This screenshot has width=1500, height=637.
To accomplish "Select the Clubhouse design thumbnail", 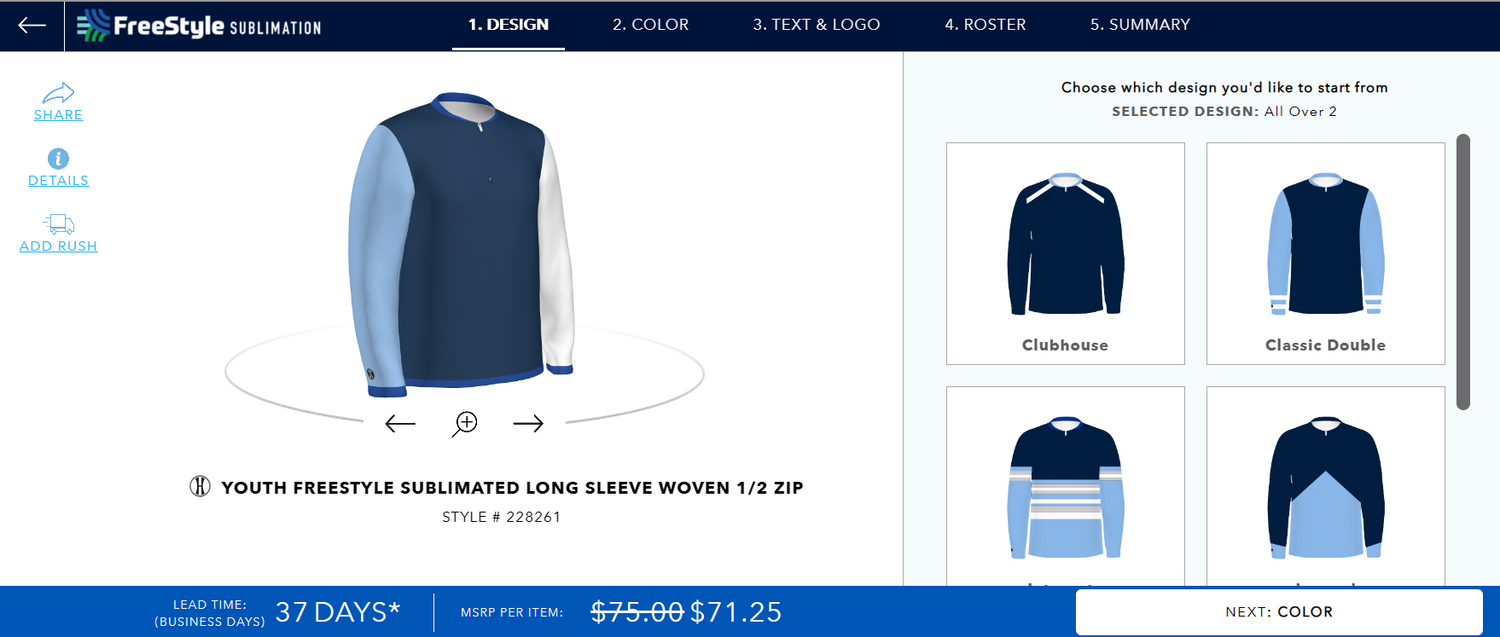I will [x=1065, y=253].
